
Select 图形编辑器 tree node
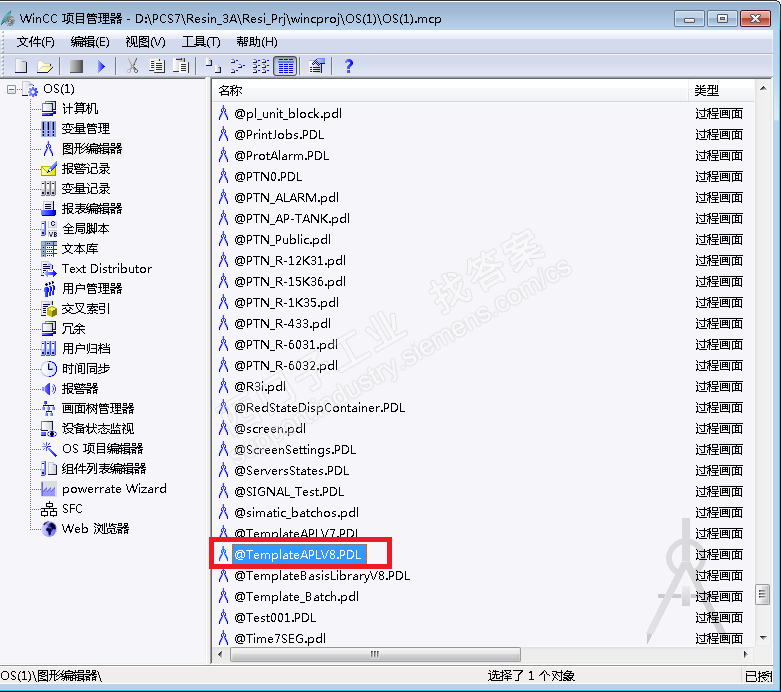point(92,148)
